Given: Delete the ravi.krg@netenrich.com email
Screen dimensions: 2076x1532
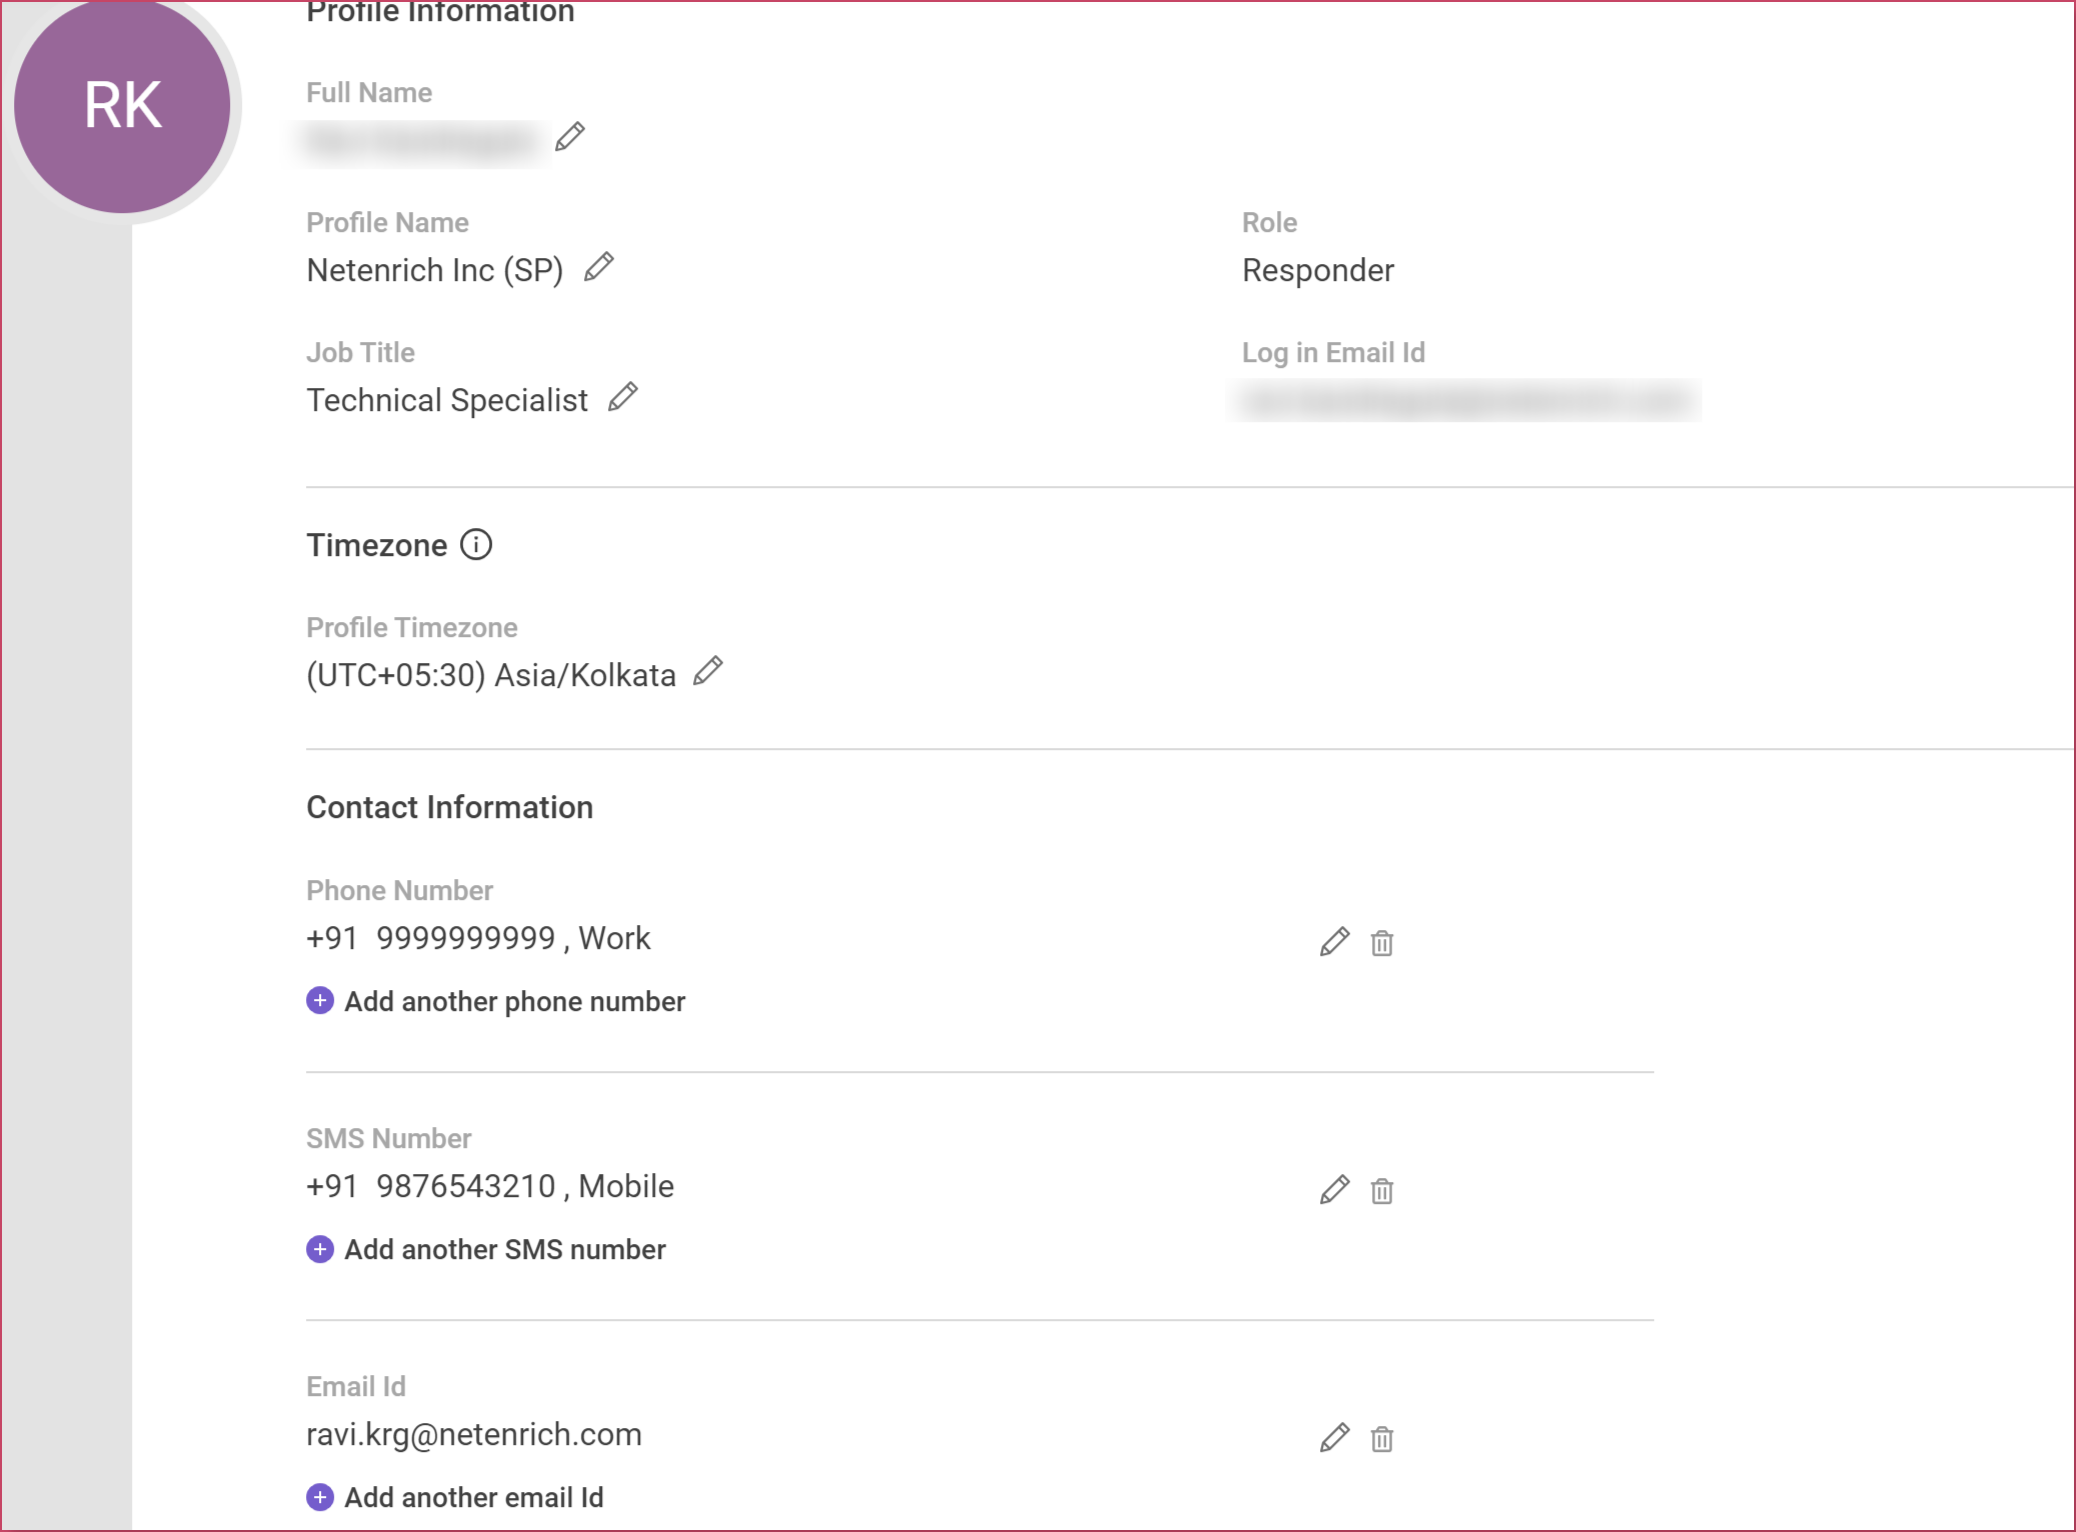Looking at the screenshot, I should pos(1382,1439).
